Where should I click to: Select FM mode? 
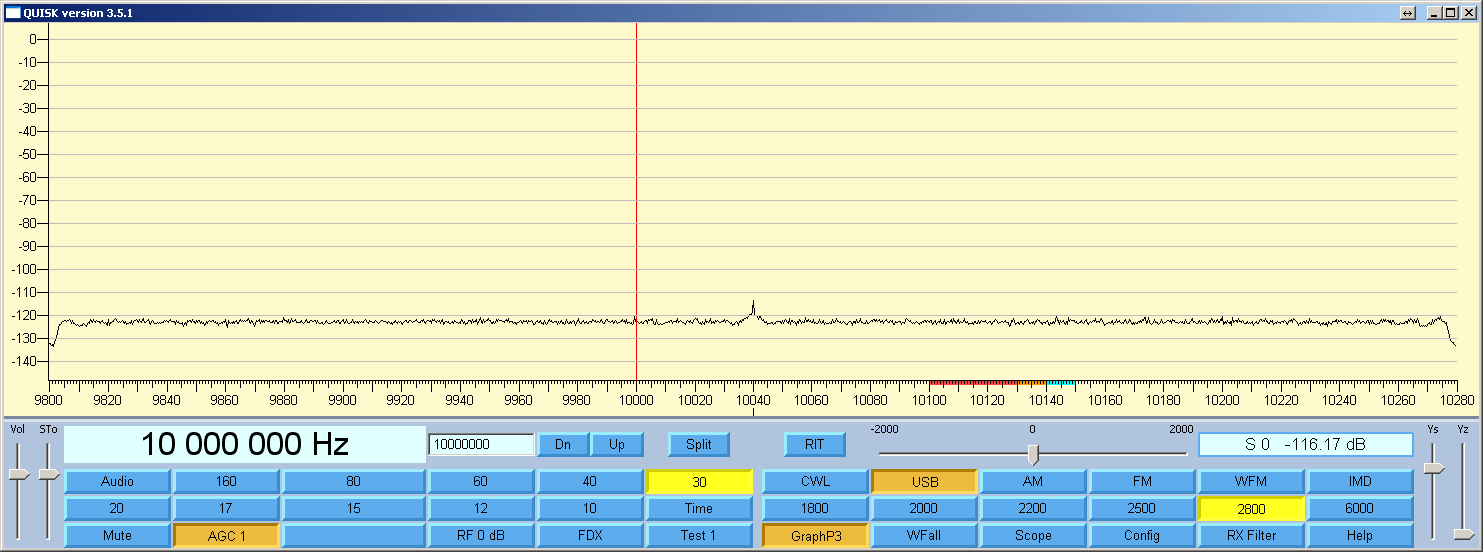pyautogui.click(x=1142, y=481)
